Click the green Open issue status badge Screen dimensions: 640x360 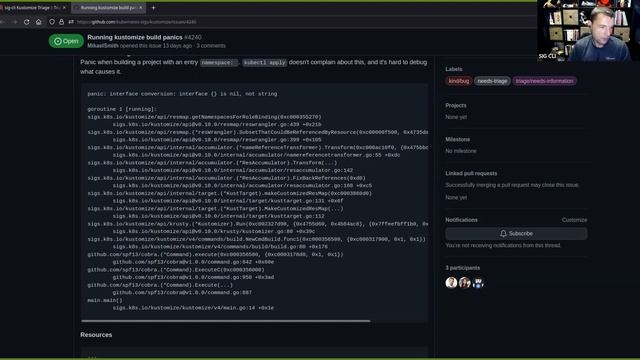tap(66, 41)
